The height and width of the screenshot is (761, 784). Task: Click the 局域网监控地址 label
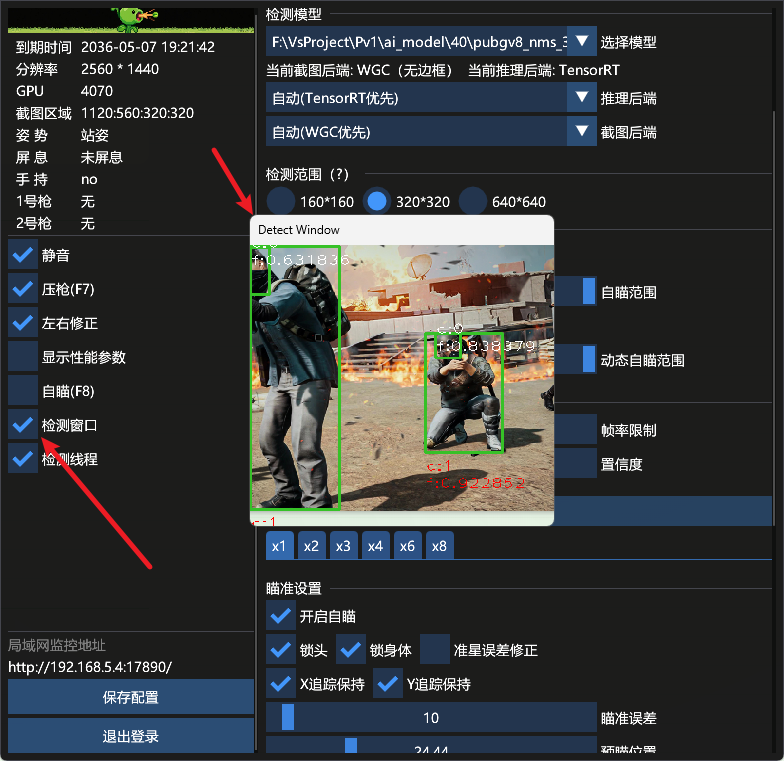pos(57,645)
